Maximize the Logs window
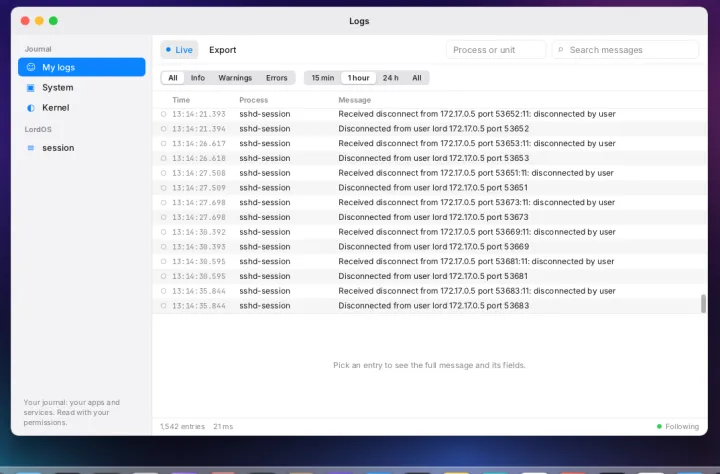 [53, 21]
